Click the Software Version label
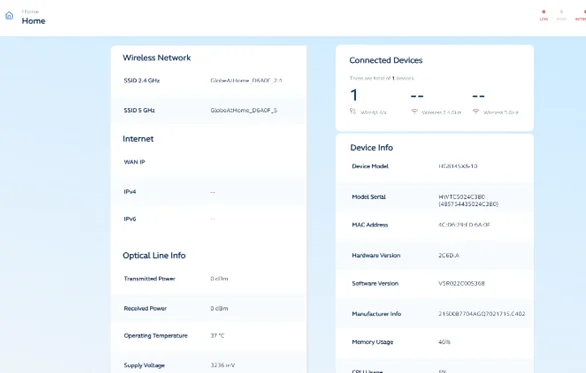586x373 pixels. click(x=375, y=283)
